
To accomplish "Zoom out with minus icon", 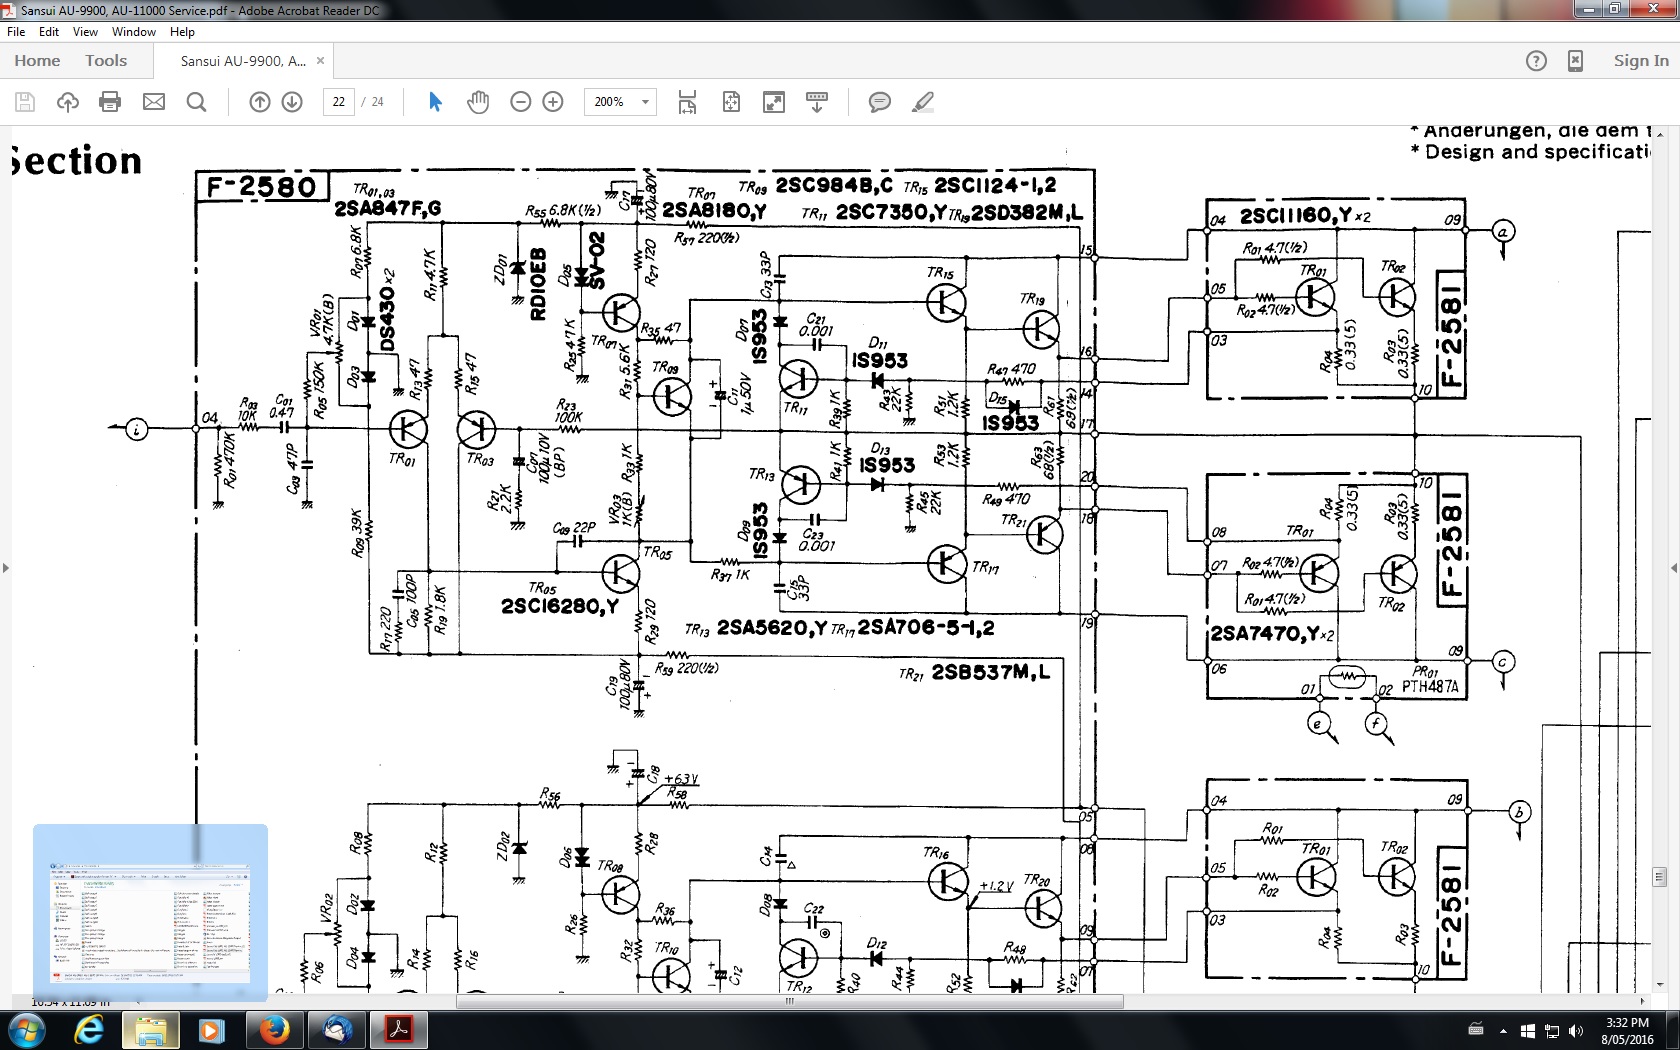I will tap(520, 102).
